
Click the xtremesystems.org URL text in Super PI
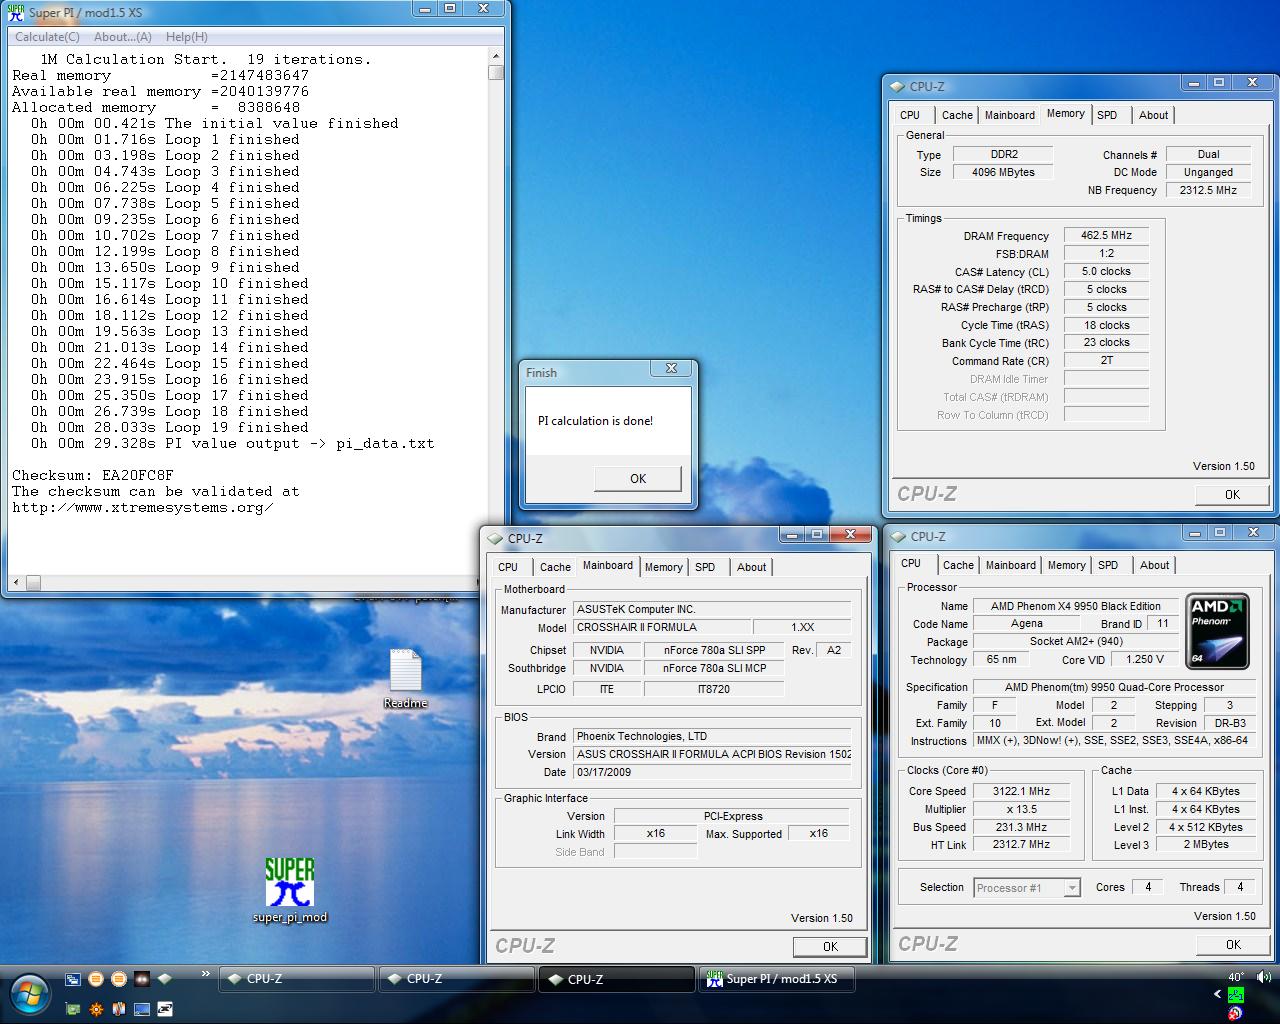pyautogui.click(x=142, y=507)
